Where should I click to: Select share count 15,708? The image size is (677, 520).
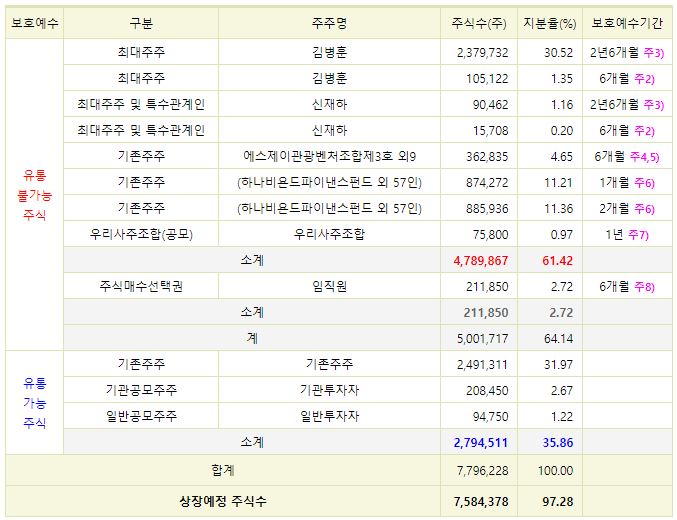[490, 130]
